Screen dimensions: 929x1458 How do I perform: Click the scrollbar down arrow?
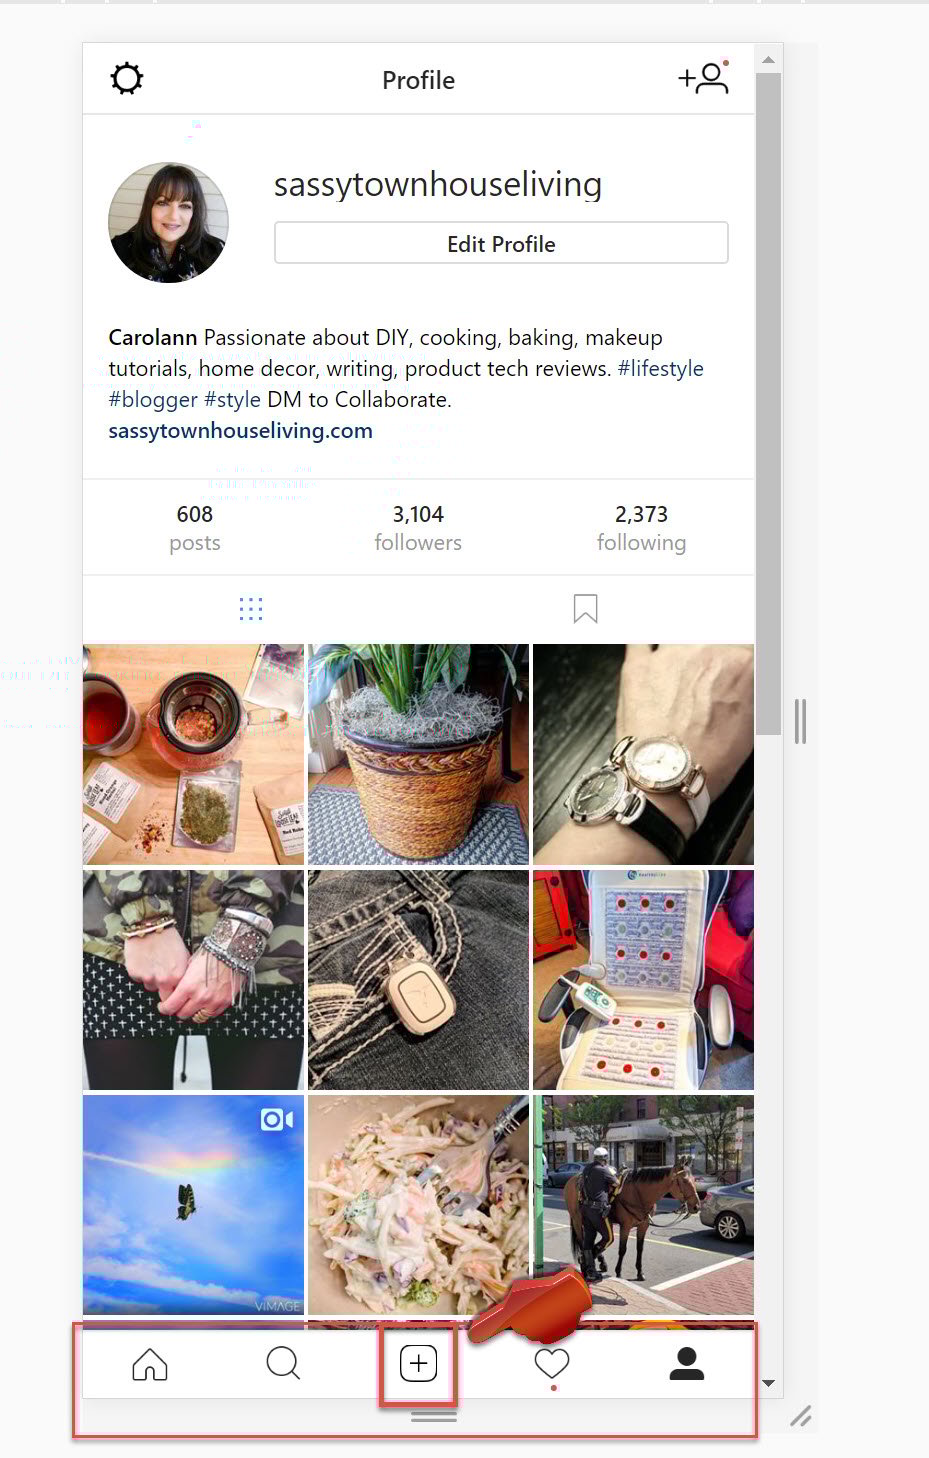[x=768, y=1383]
